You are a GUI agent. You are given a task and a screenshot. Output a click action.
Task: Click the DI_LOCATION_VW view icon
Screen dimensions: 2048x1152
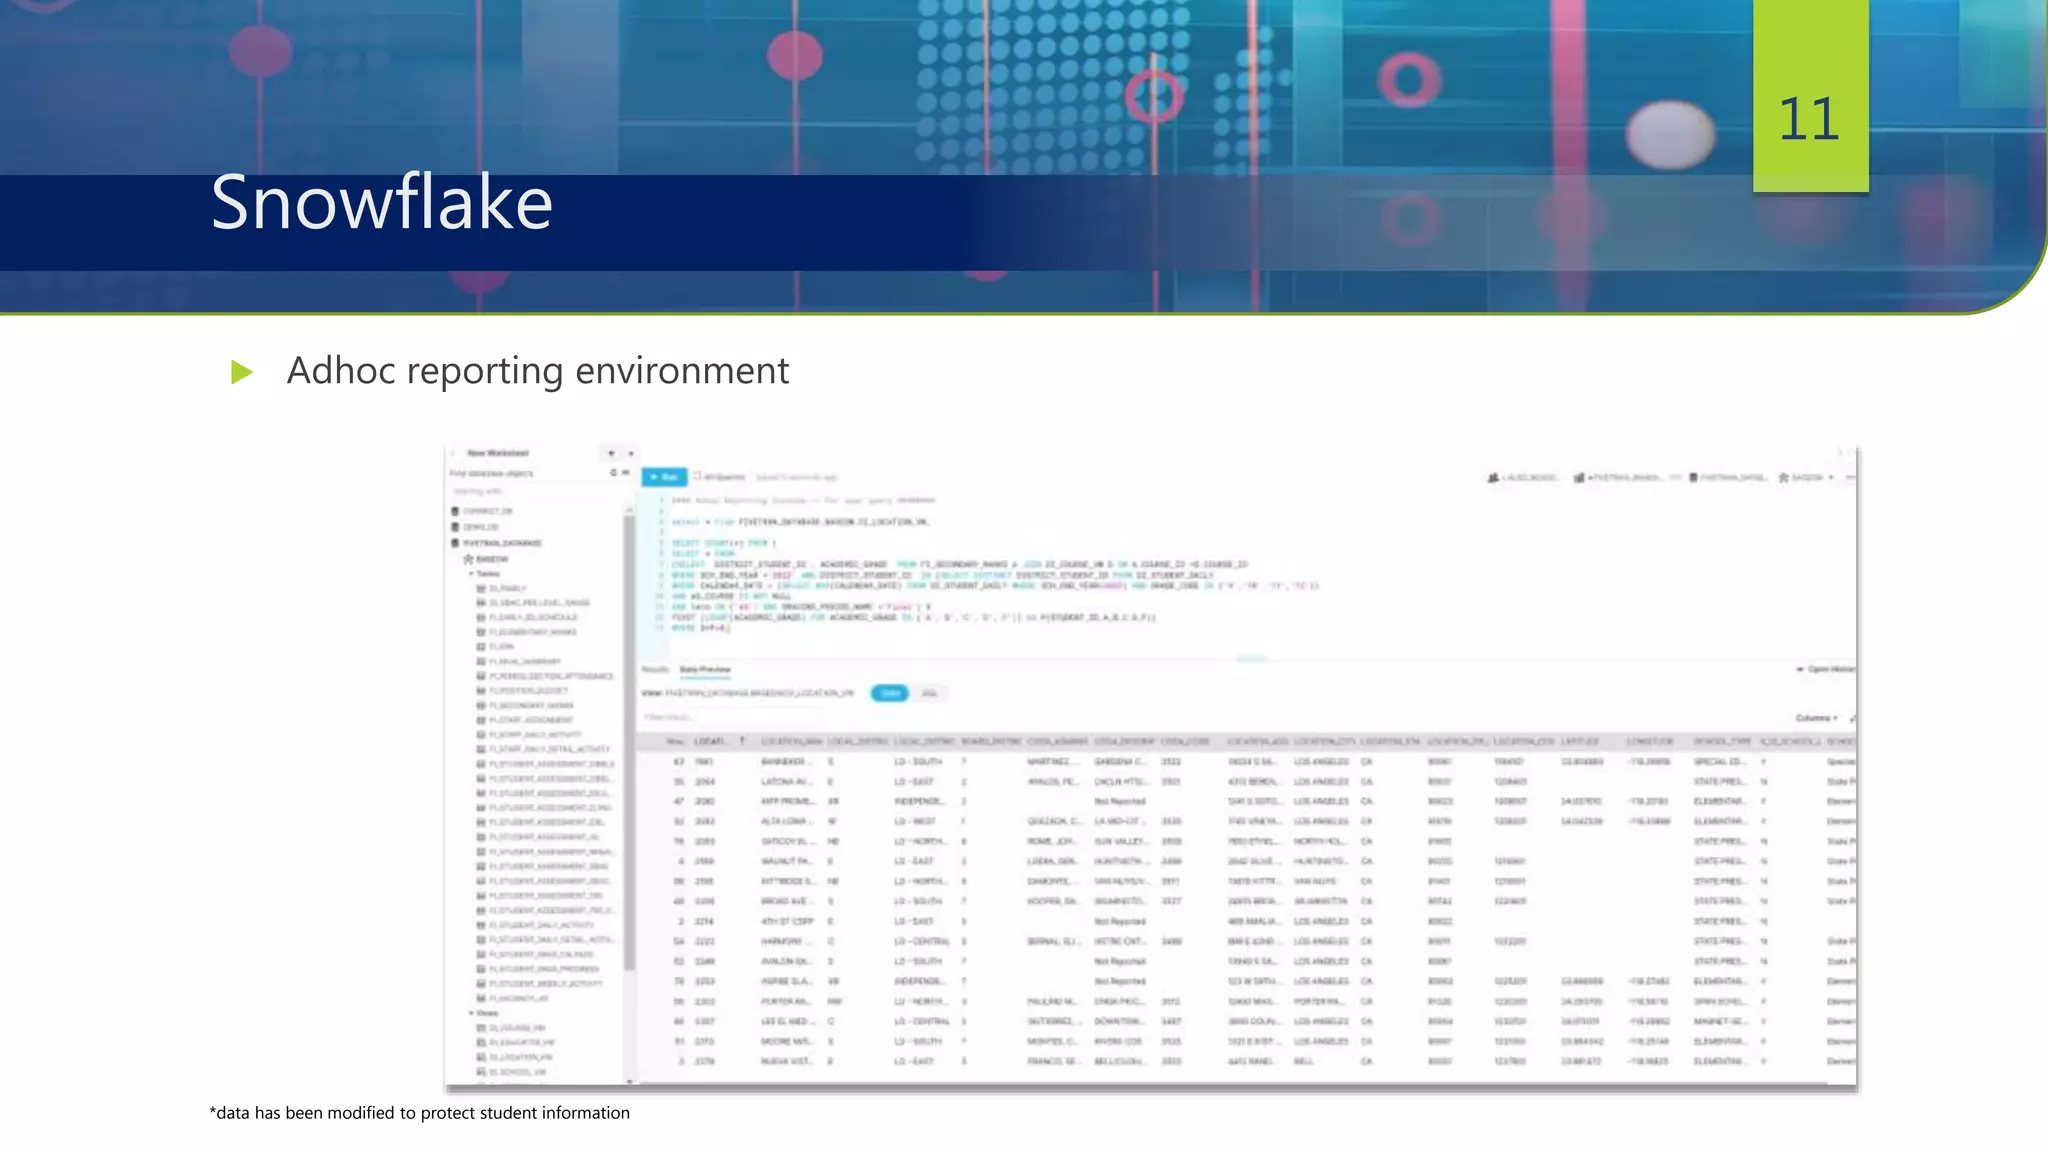tap(481, 1057)
